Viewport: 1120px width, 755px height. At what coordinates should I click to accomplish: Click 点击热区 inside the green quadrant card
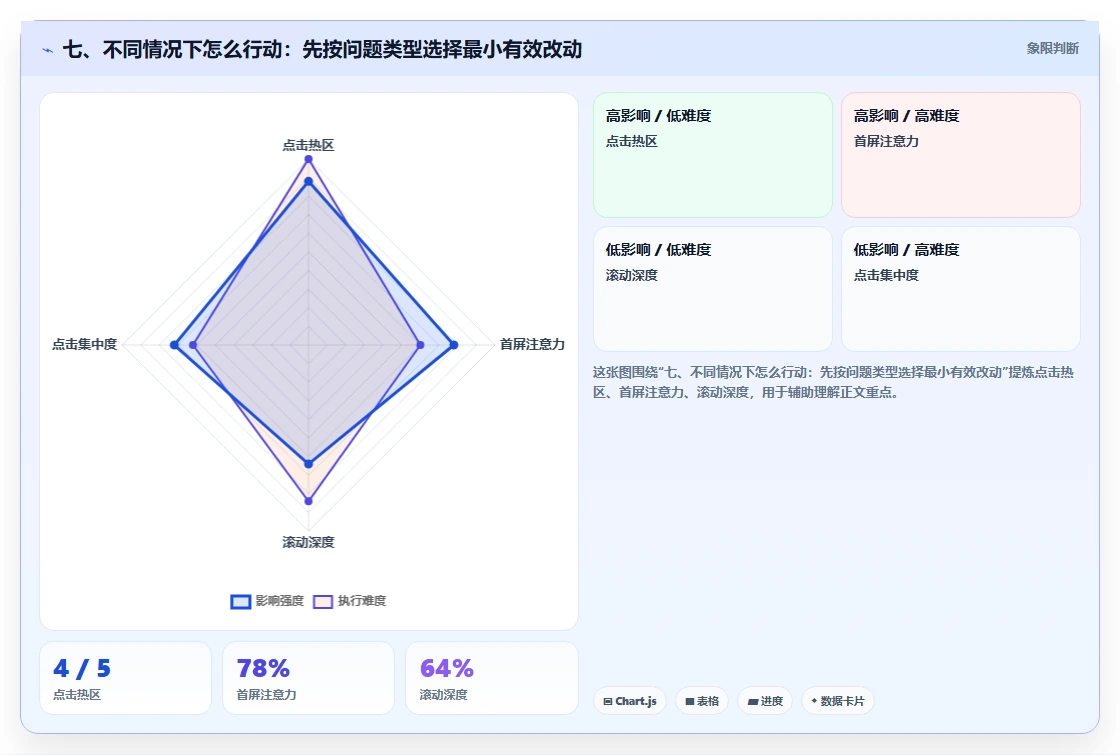coord(631,141)
